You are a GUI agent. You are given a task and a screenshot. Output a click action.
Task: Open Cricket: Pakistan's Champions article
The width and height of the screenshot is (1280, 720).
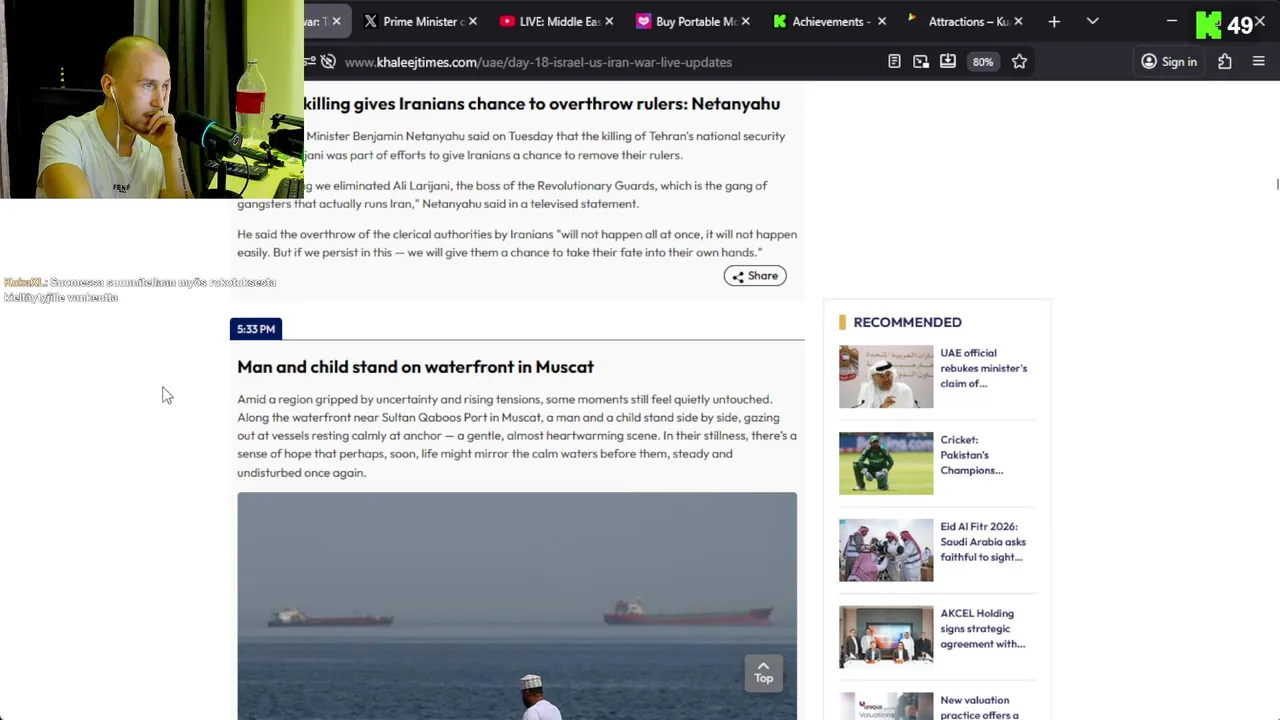click(971, 455)
